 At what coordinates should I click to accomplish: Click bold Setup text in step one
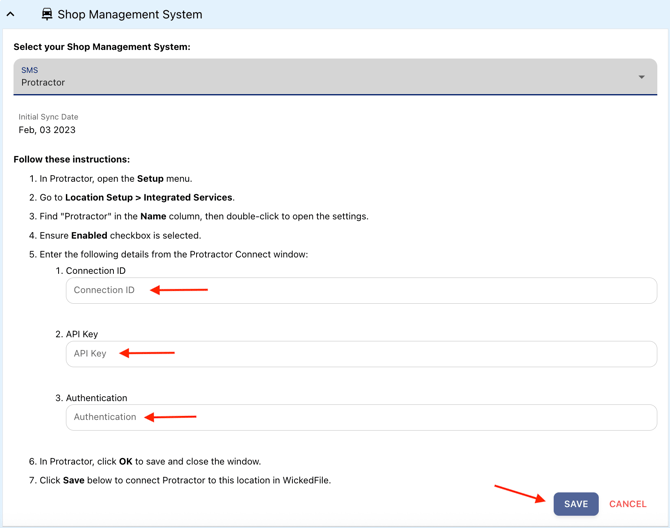(150, 179)
